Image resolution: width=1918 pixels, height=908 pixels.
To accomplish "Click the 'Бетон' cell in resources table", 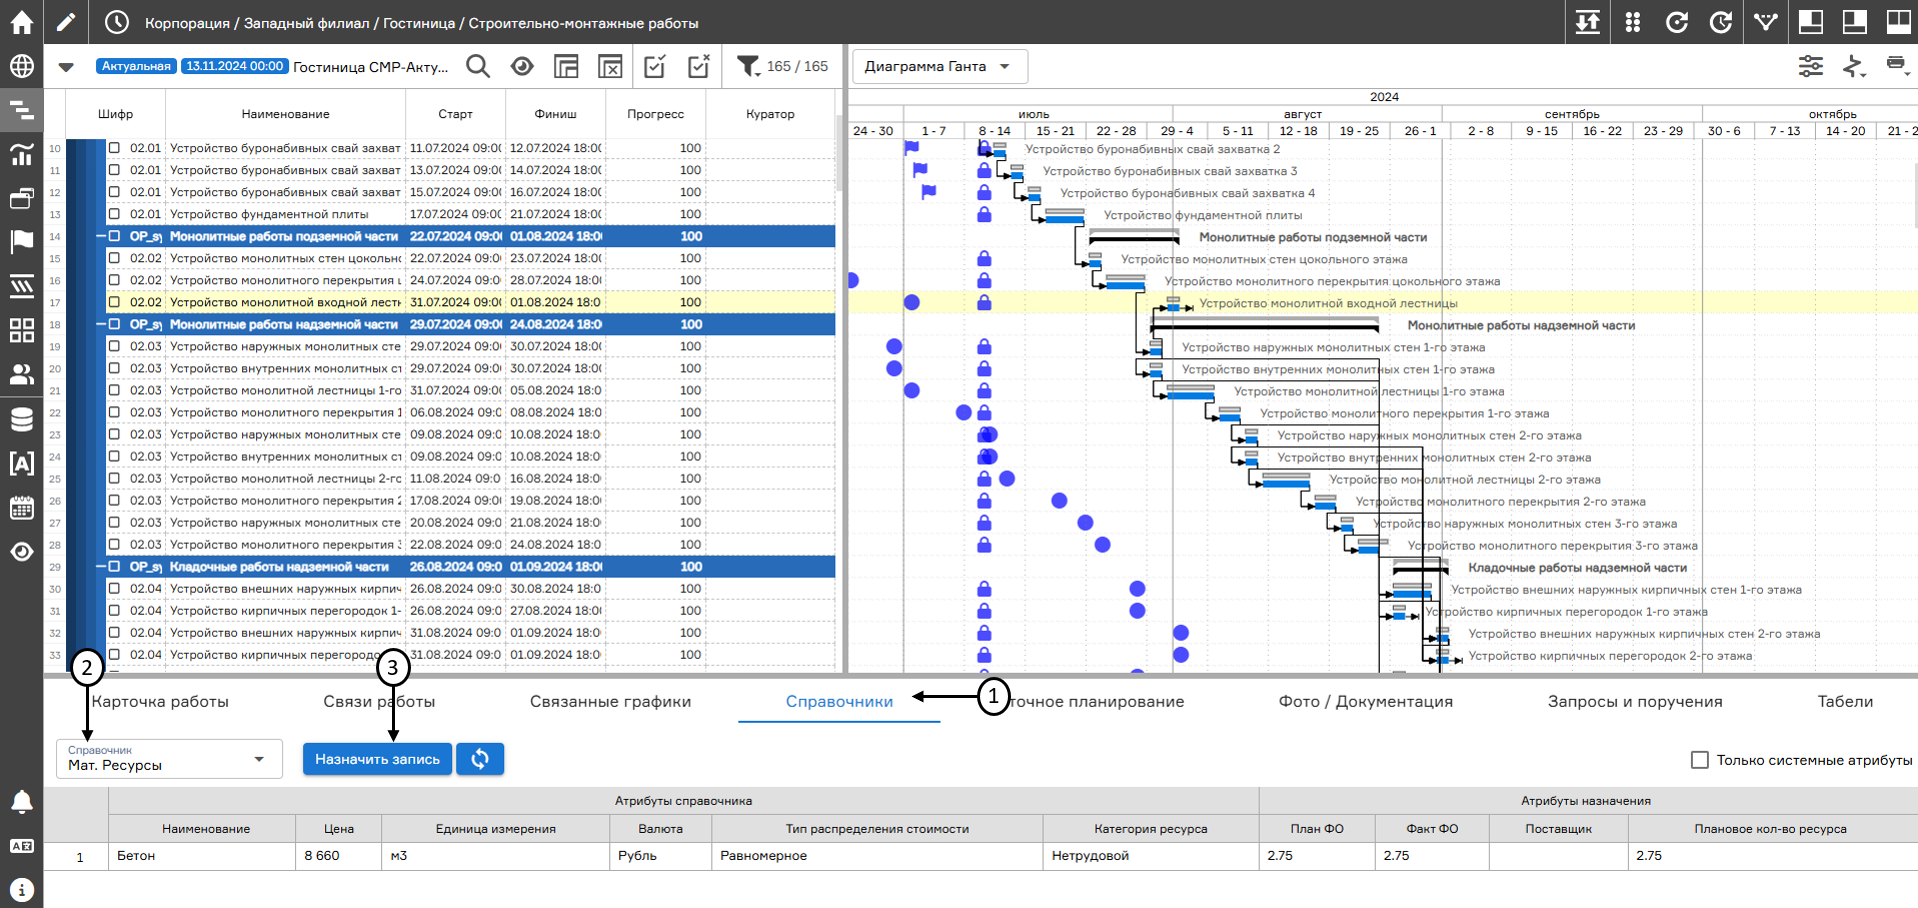I will [x=202, y=856].
